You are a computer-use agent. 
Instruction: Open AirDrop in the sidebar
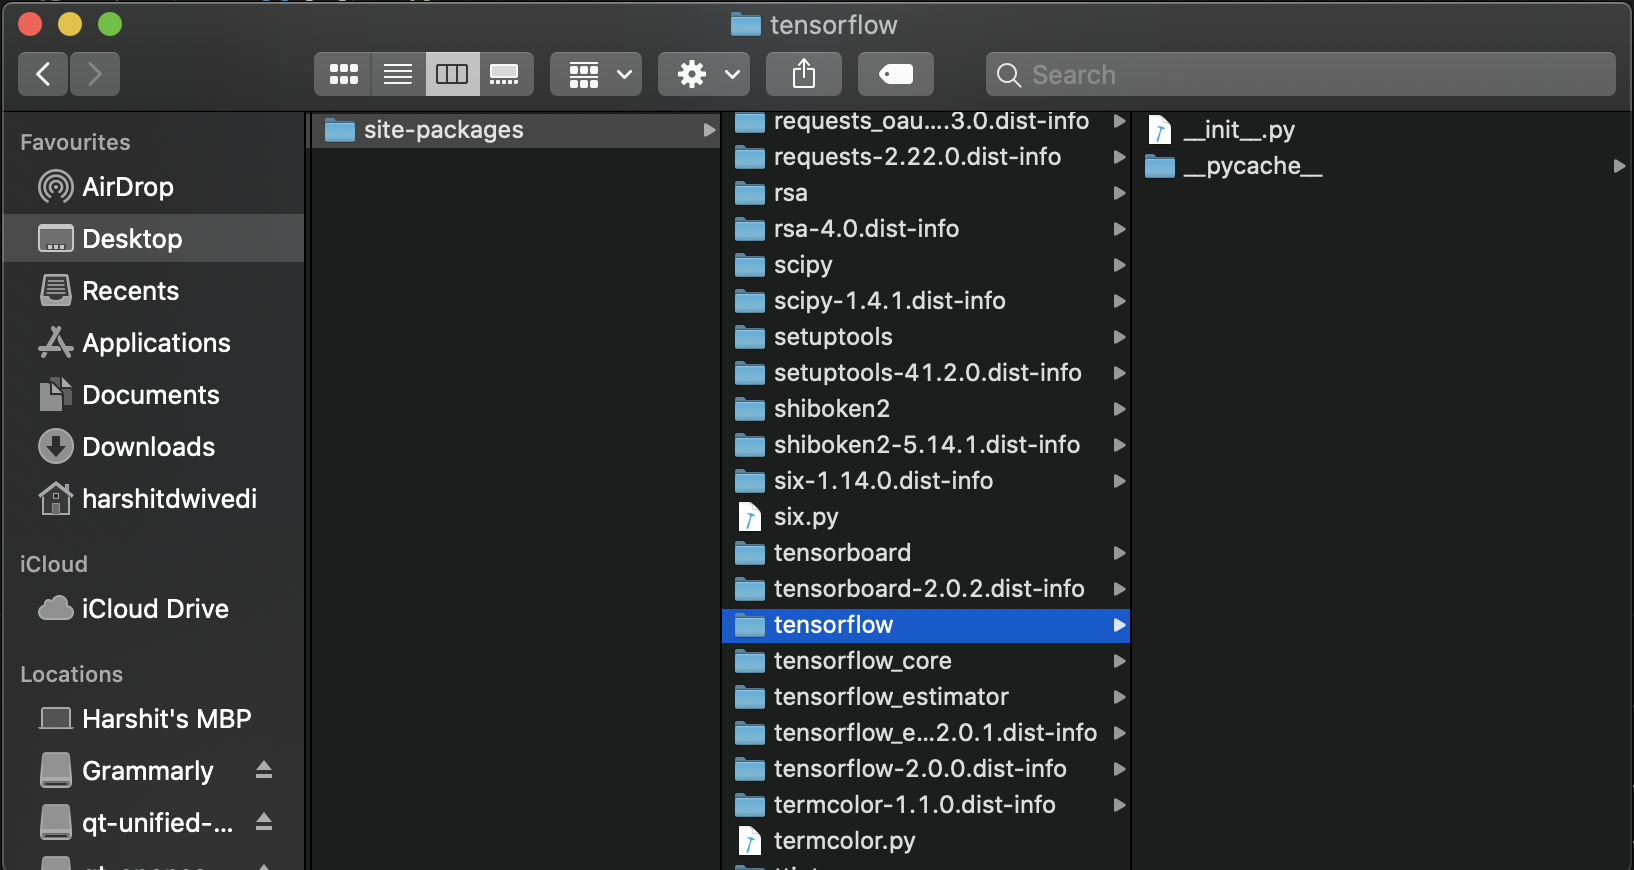point(153,187)
